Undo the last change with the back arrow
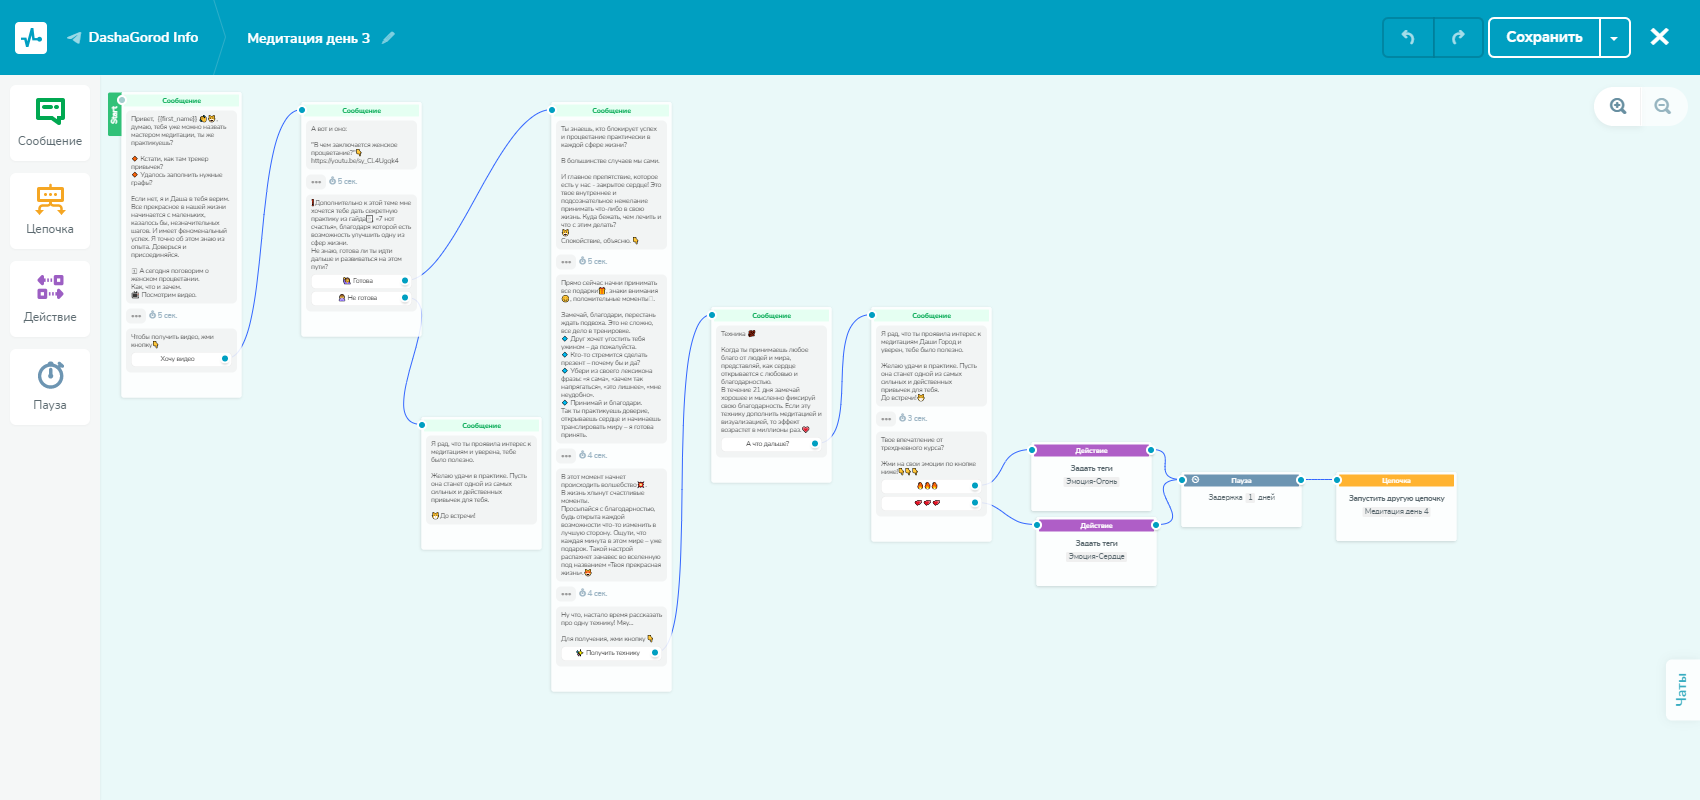1700x800 pixels. (x=1408, y=38)
